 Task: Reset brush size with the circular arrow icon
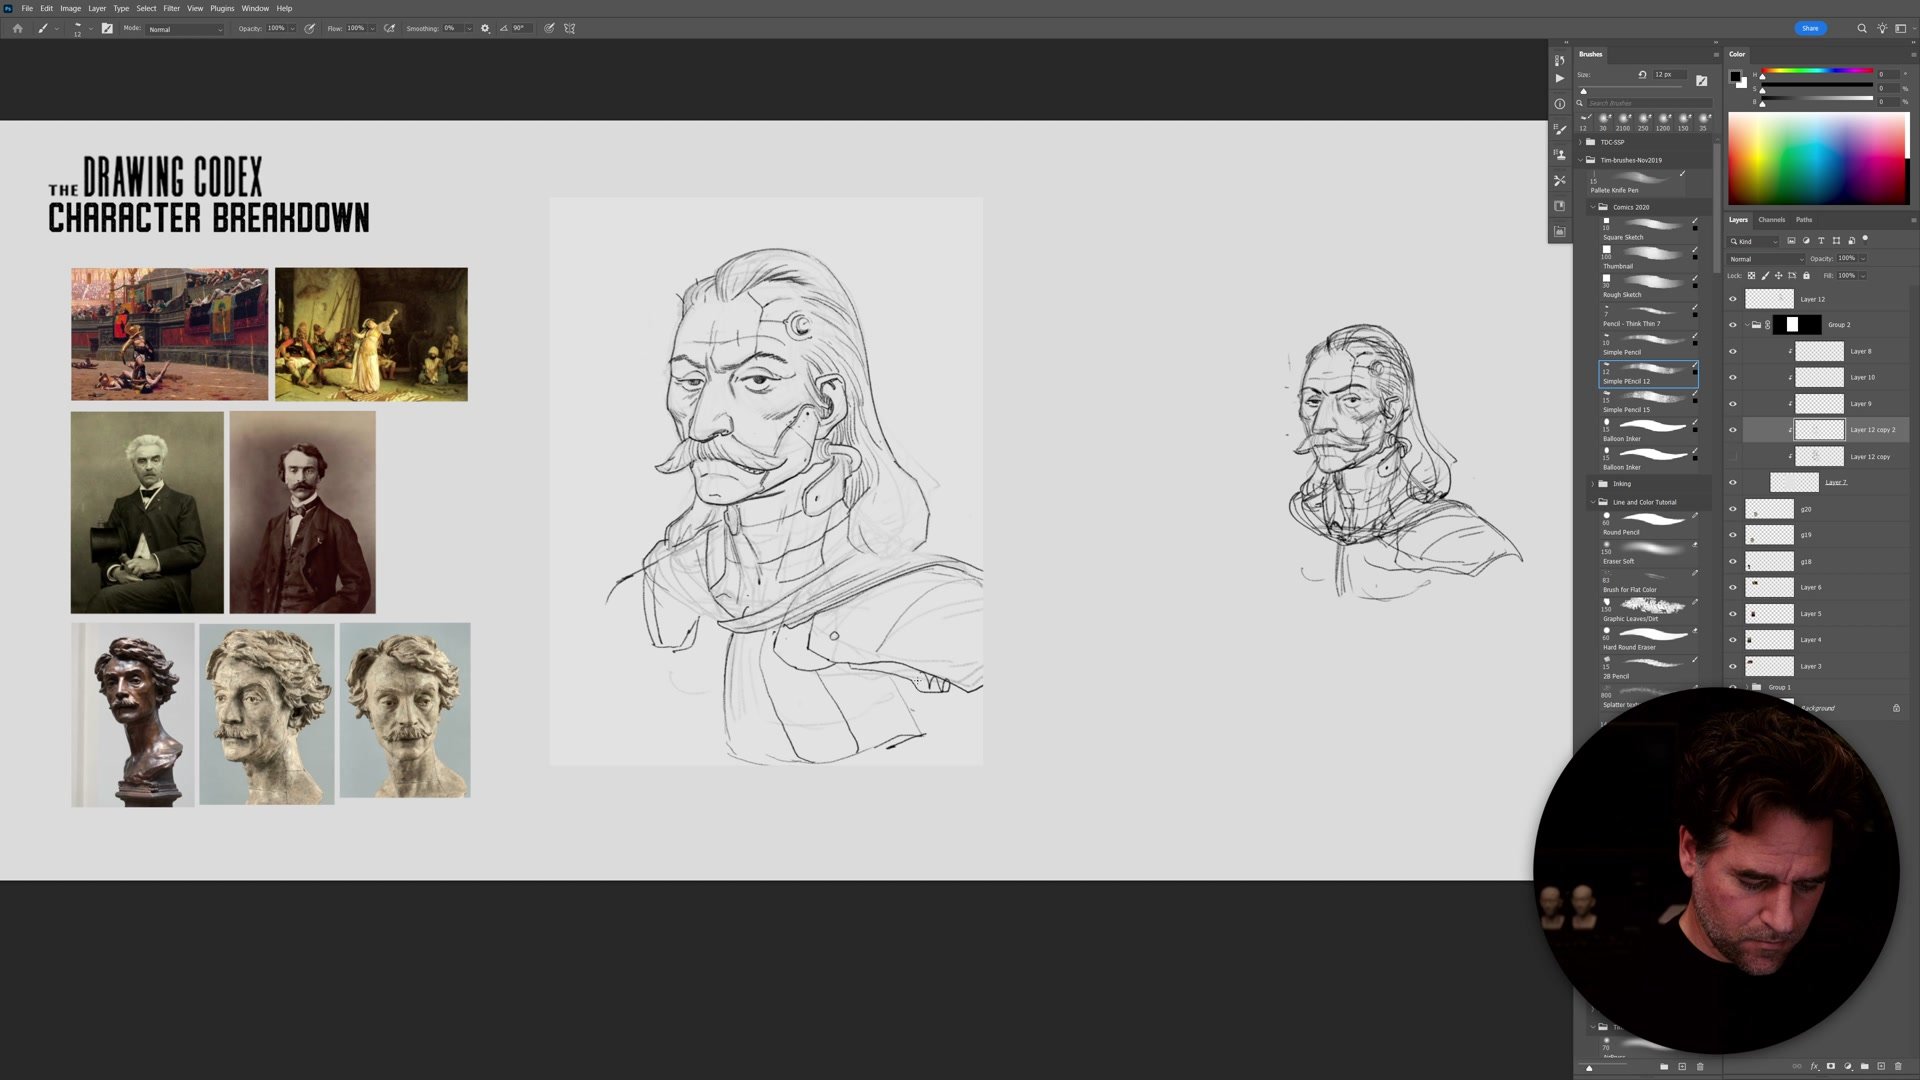click(1642, 75)
